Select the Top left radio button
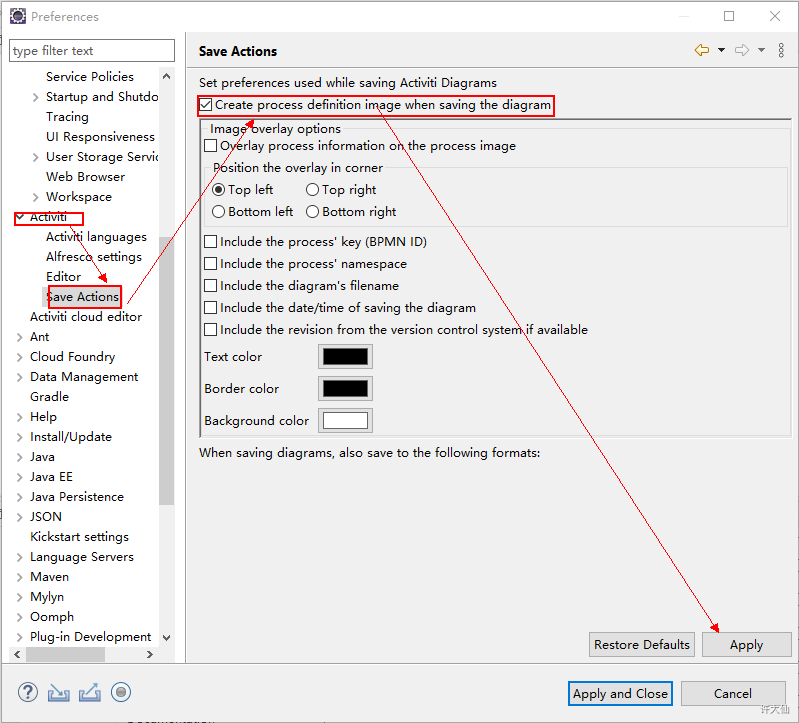Image resolution: width=799 pixels, height=723 pixels. [x=219, y=190]
